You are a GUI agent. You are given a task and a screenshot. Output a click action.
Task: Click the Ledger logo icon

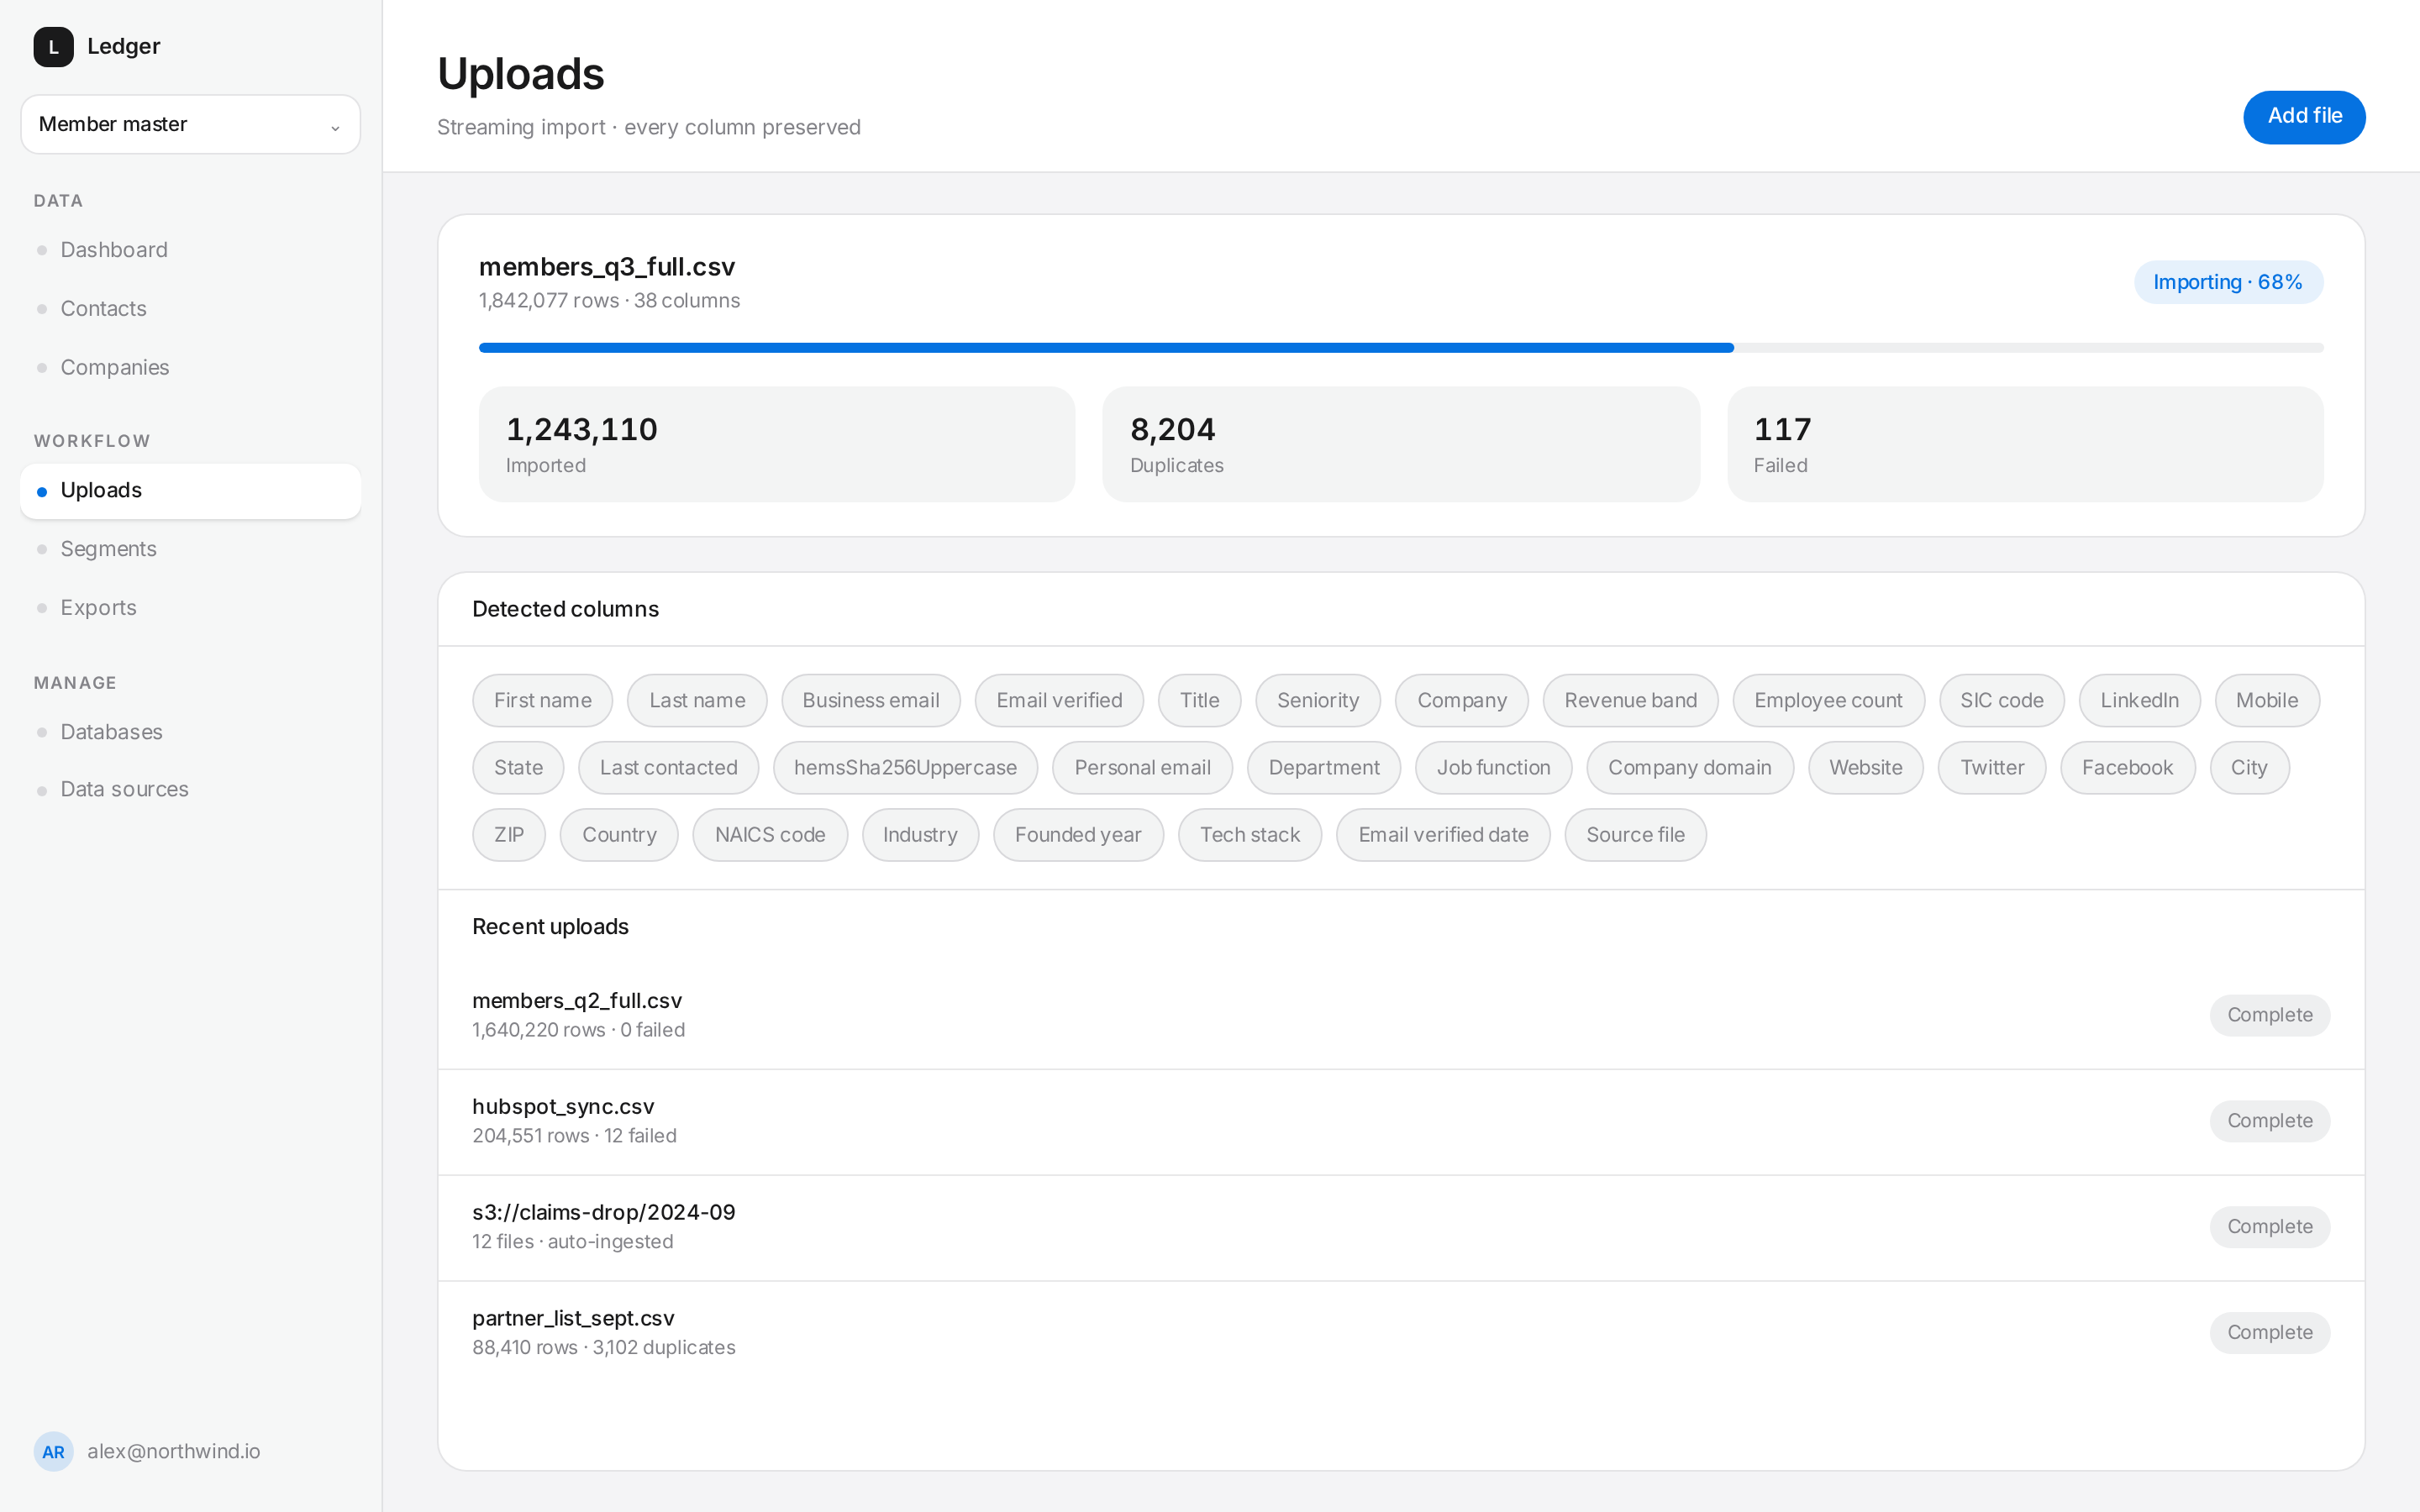pos(53,47)
